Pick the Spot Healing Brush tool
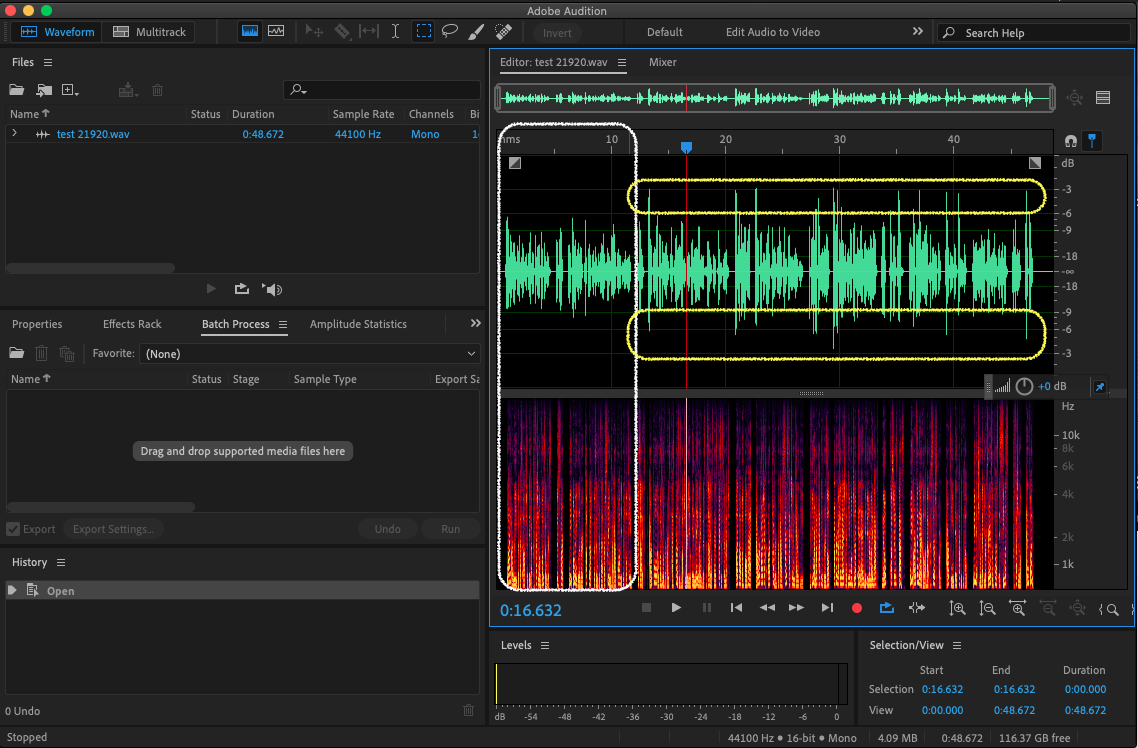The width and height of the screenshot is (1138, 748). (503, 32)
